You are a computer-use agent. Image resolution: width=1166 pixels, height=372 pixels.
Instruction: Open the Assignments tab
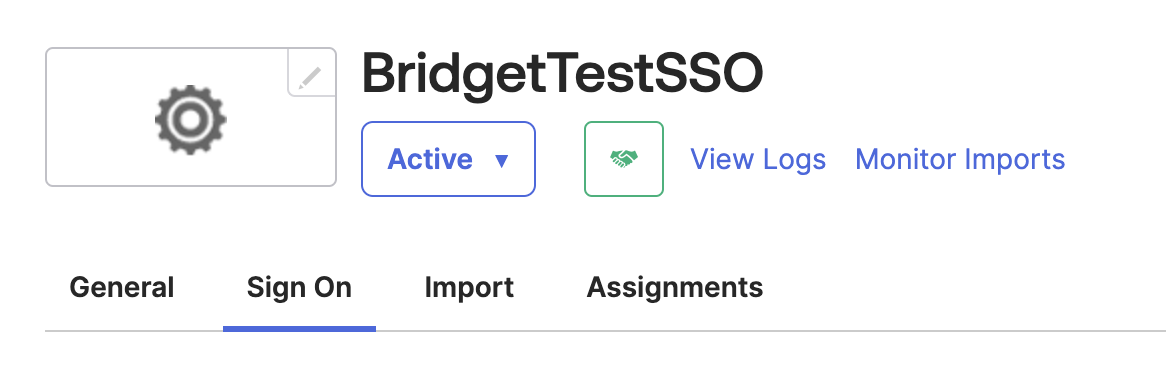[674, 287]
